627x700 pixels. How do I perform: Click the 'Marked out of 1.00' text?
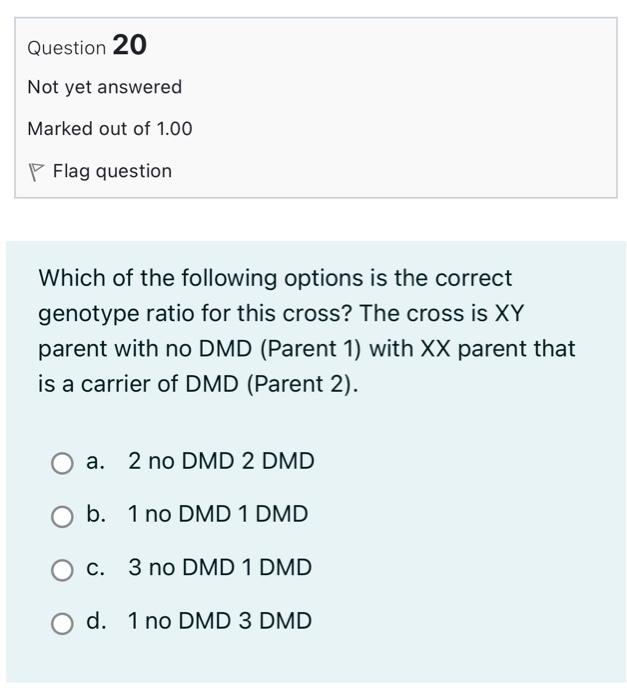(x=110, y=129)
